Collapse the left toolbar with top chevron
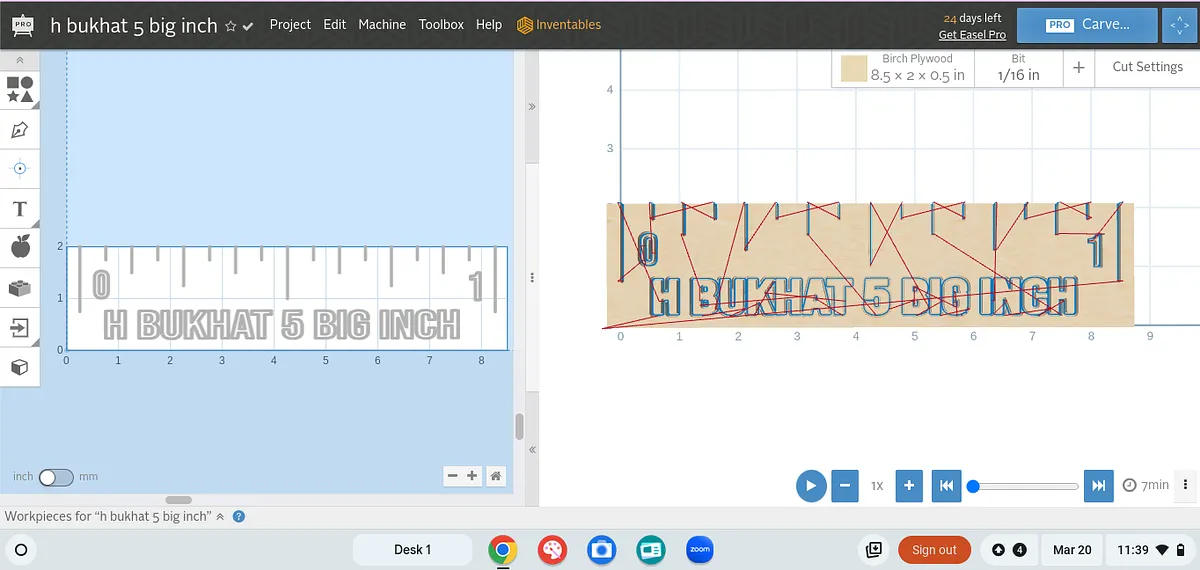The height and width of the screenshot is (570, 1200). pos(20,61)
